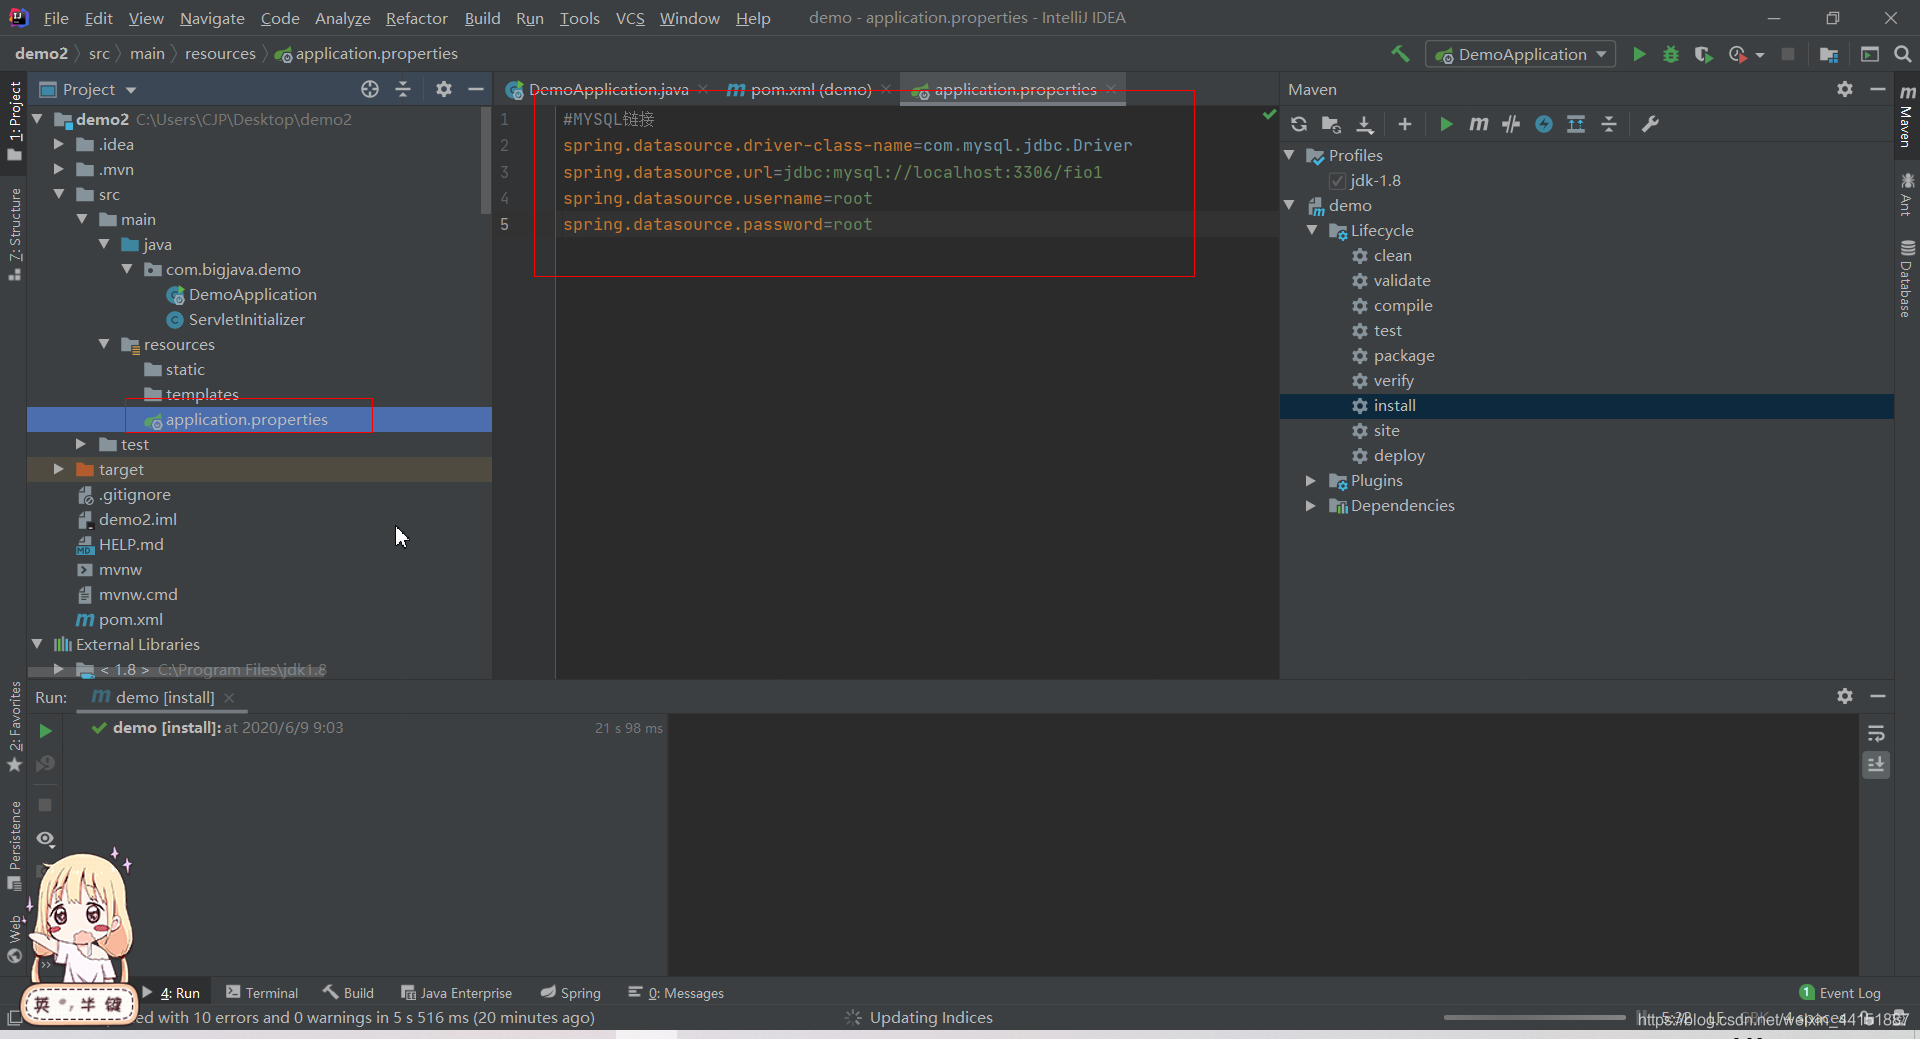Expand the target folder
This screenshot has width=1920, height=1039.
59,469
